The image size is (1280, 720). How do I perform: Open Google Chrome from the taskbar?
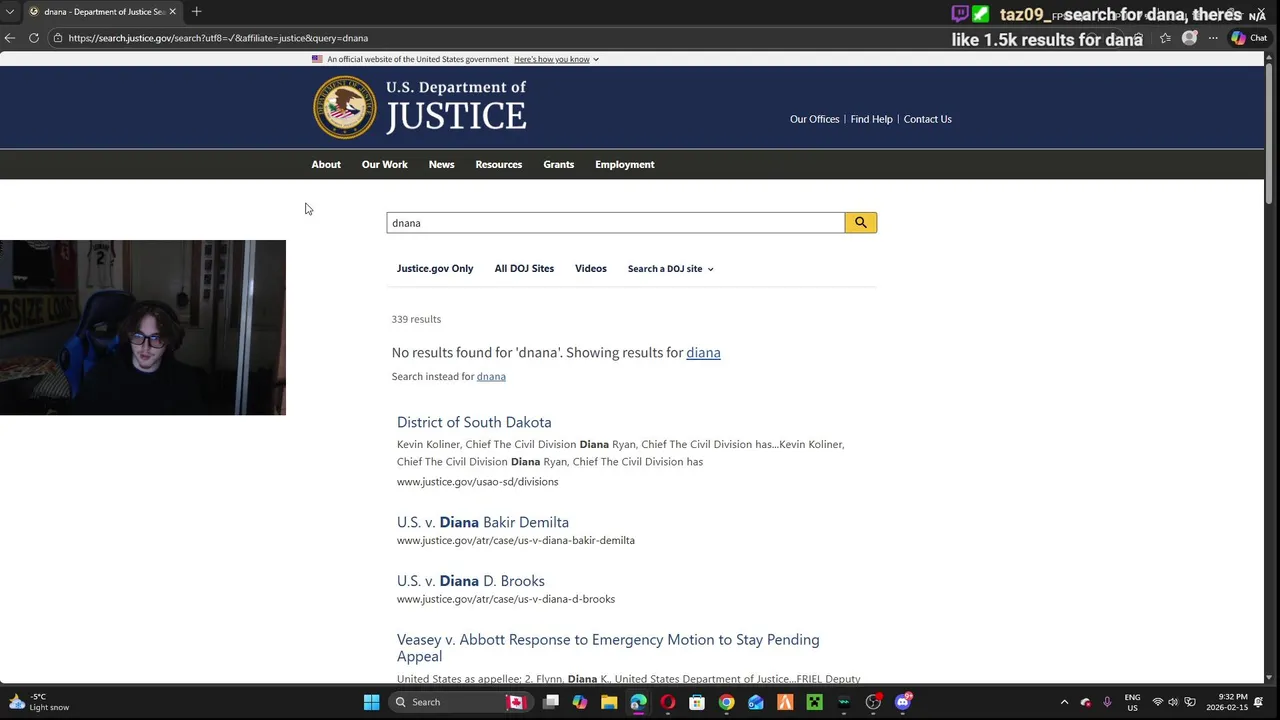[x=726, y=702]
